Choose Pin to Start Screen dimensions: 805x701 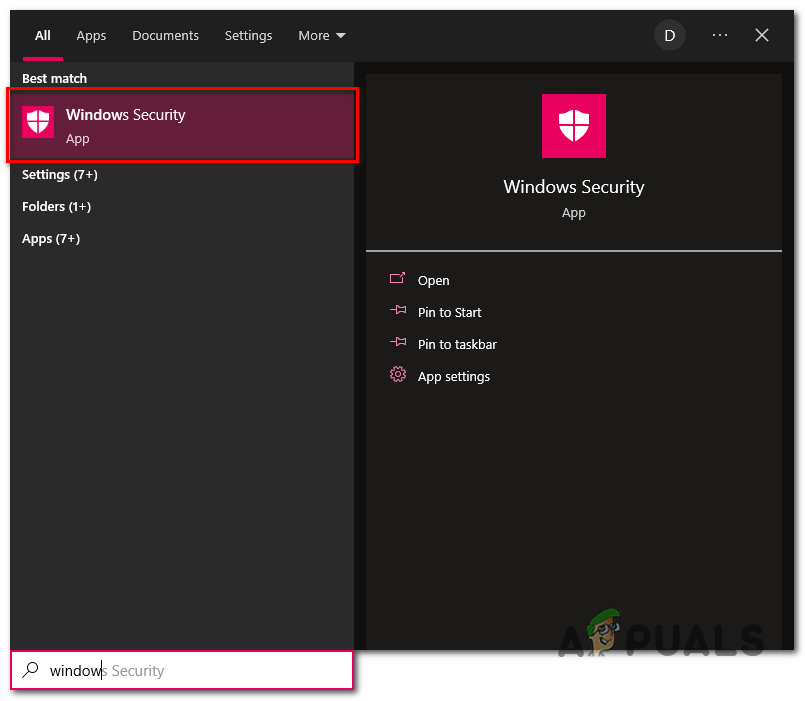(449, 312)
